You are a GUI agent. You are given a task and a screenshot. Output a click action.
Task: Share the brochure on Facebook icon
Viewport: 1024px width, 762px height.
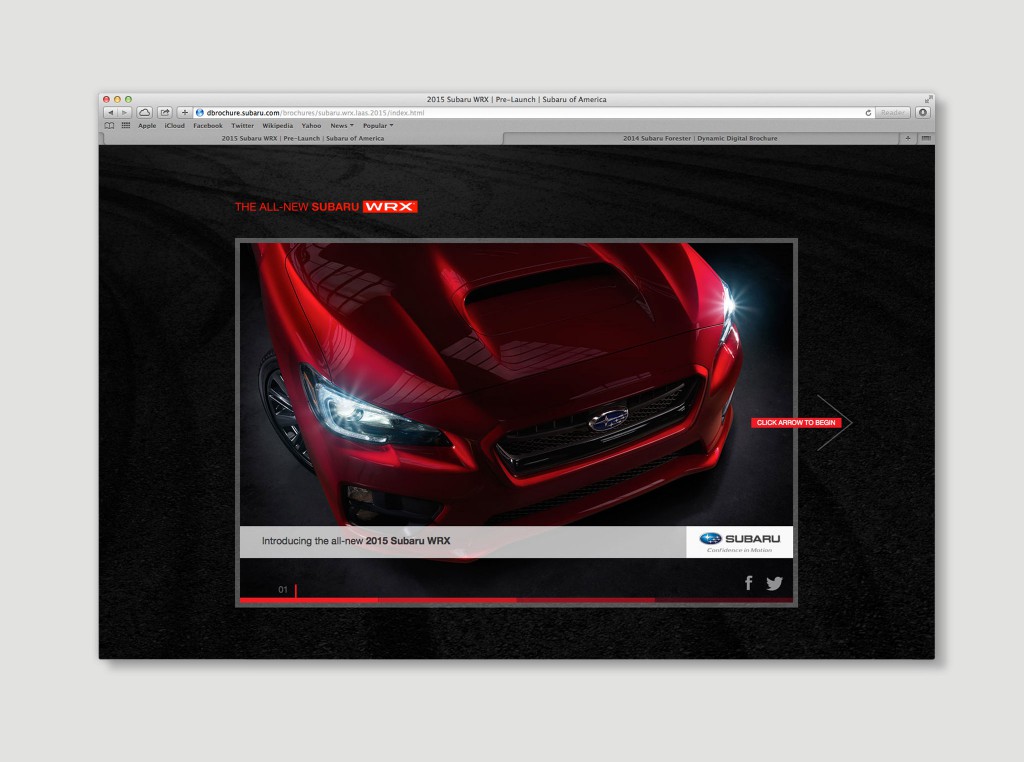pyautogui.click(x=749, y=582)
